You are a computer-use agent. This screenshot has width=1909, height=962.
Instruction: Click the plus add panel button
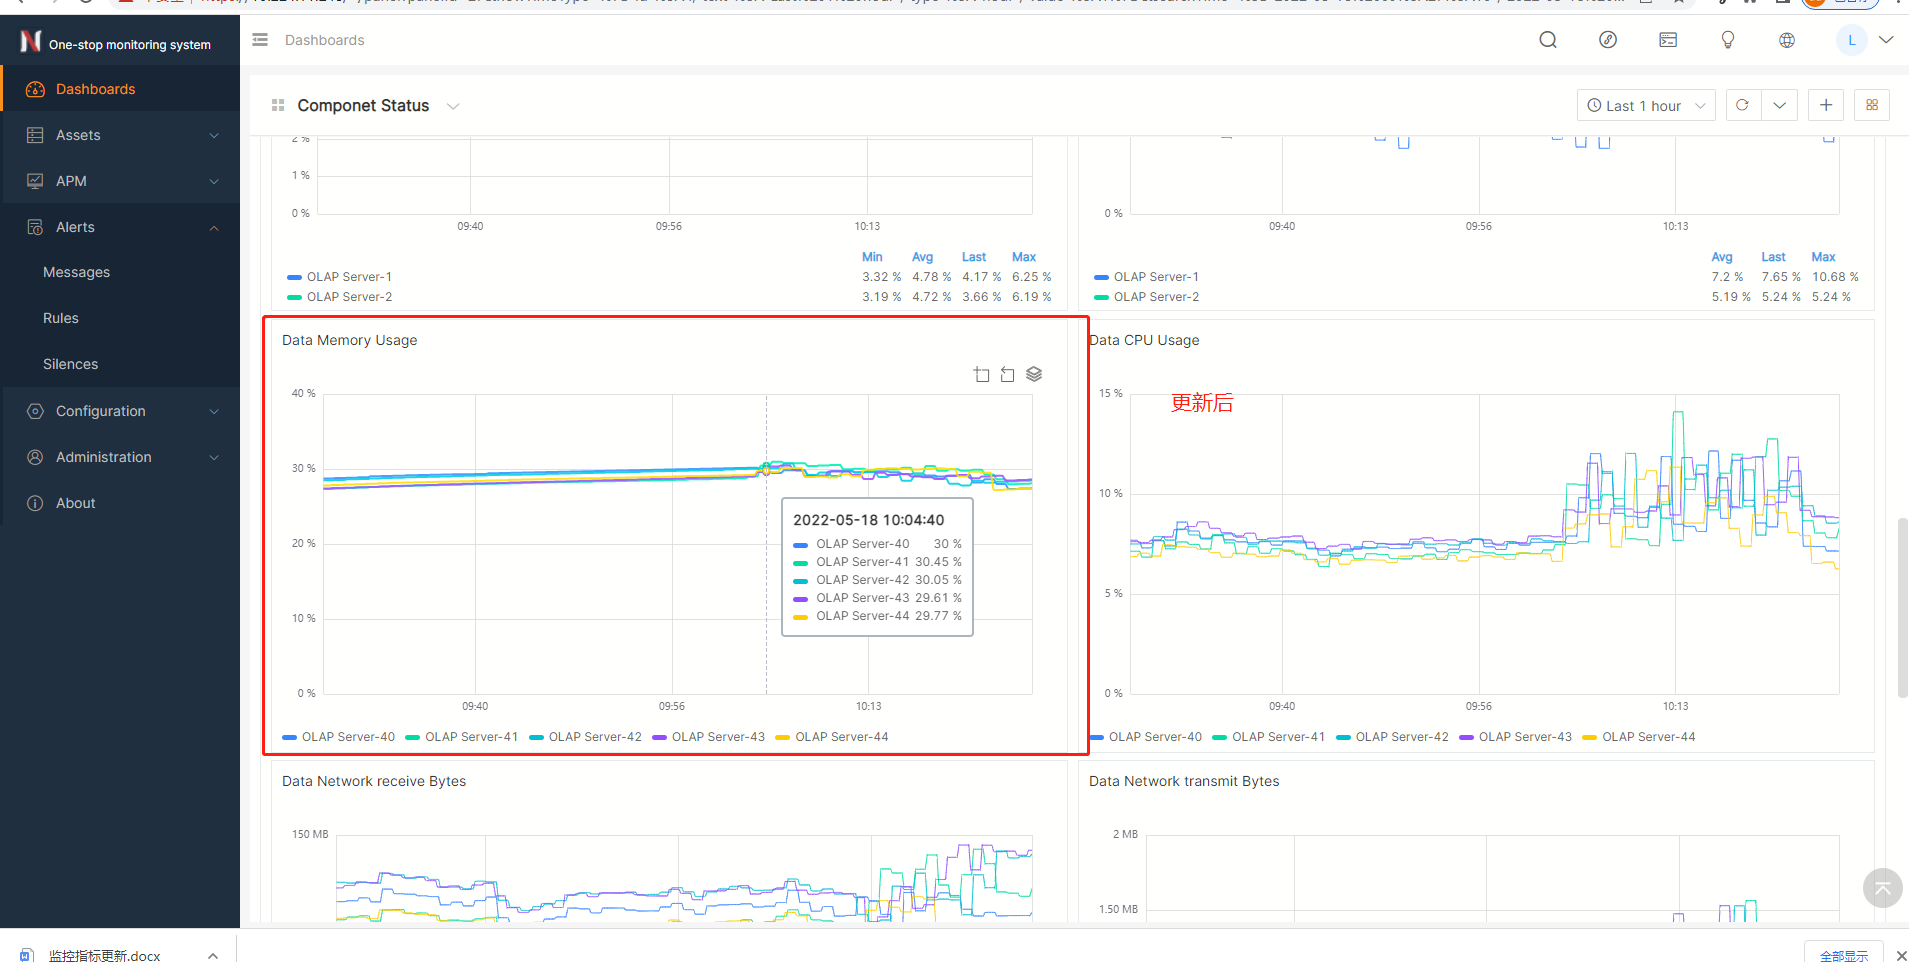(x=1825, y=105)
